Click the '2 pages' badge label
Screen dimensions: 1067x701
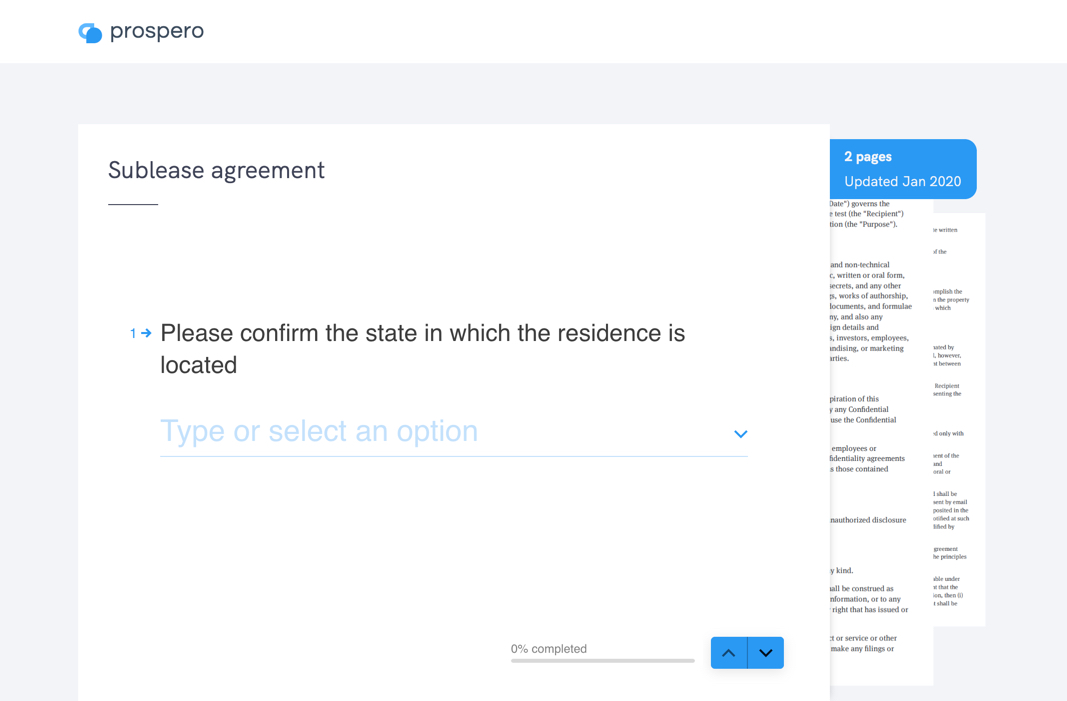[868, 156]
